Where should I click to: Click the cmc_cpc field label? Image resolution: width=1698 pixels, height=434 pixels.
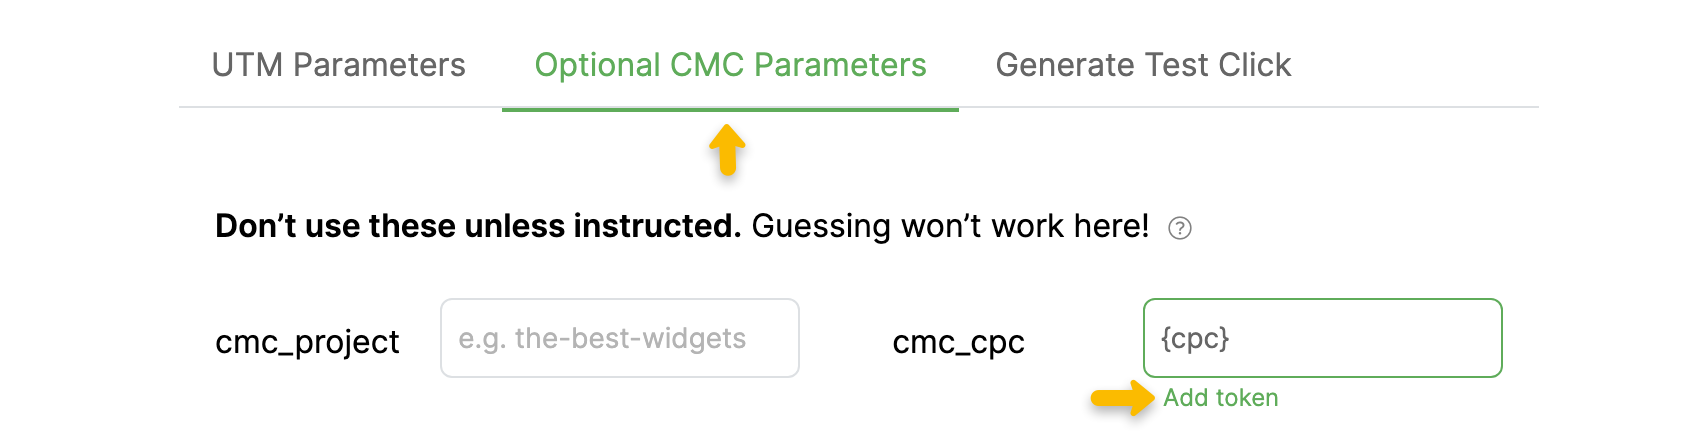coord(958,342)
